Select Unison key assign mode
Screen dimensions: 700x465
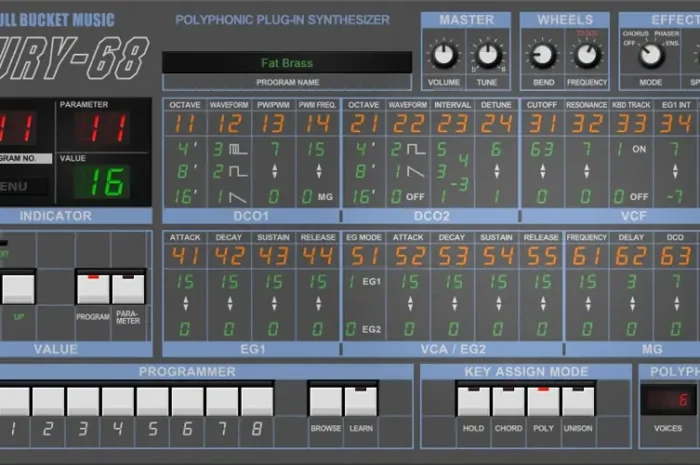(x=578, y=401)
